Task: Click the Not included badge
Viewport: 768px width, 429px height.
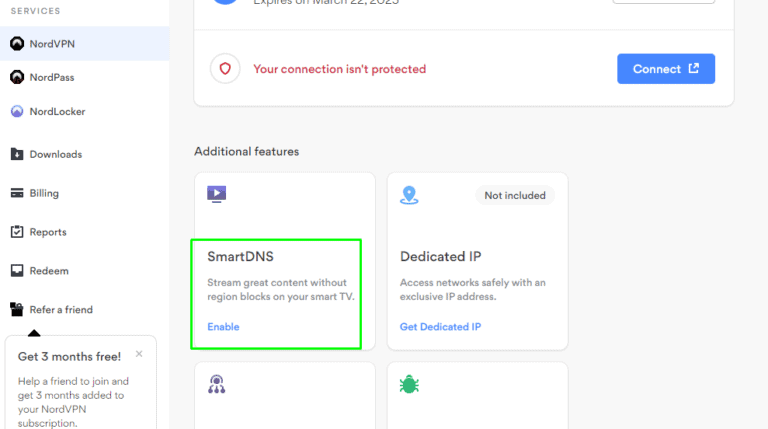Action: 515,196
